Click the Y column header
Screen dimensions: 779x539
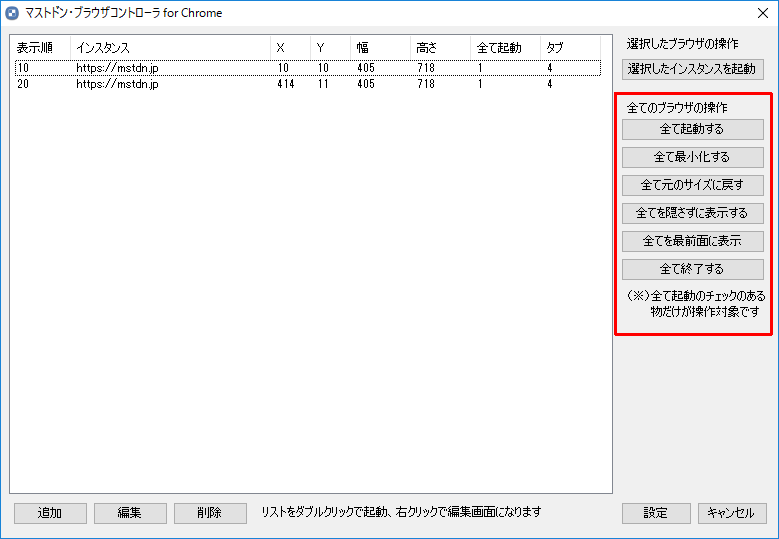(330, 48)
